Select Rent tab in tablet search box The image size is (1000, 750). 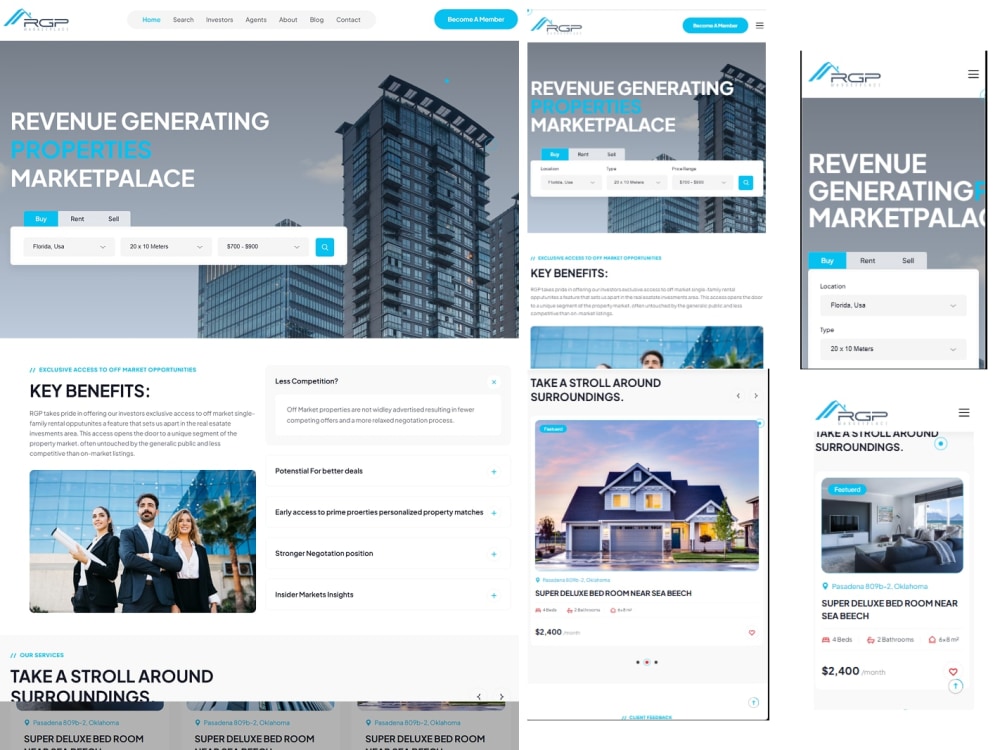coord(583,154)
